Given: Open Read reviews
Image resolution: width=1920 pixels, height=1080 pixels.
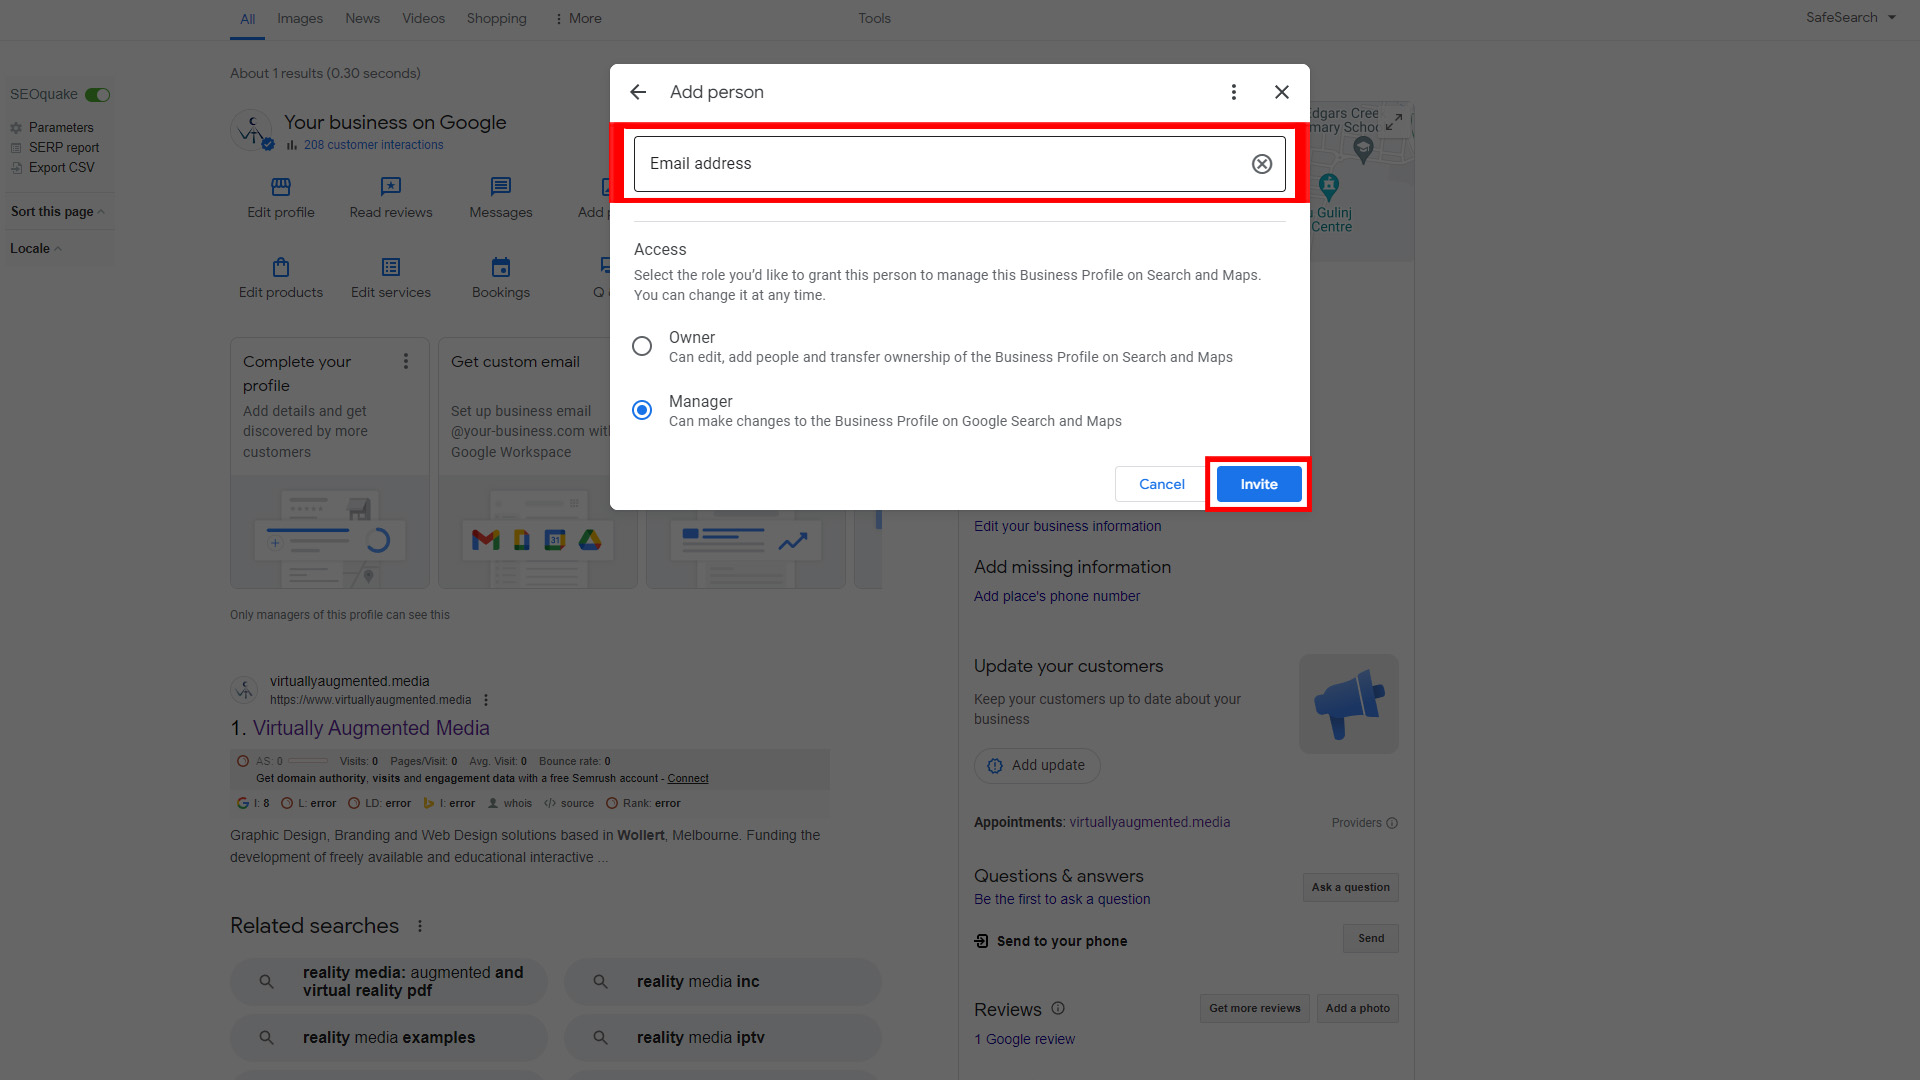Looking at the screenshot, I should (391, 198).
